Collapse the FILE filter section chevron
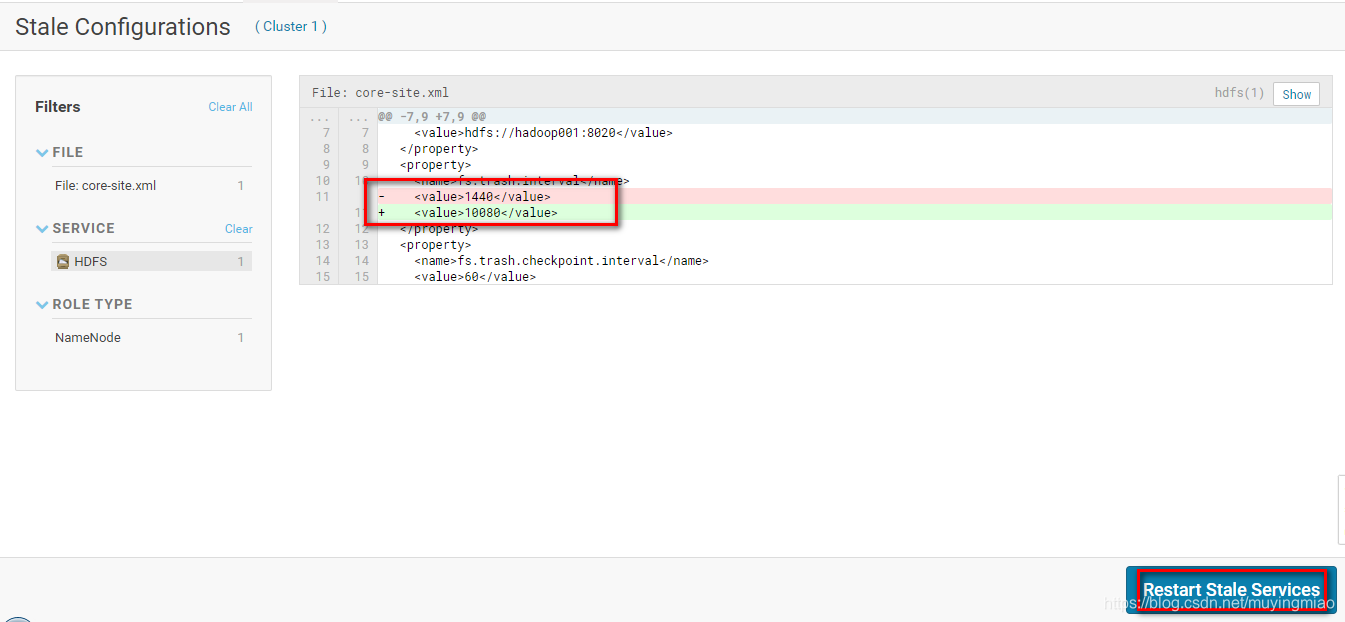Image resolution: width=1345 pixels, height=622 pixels. tap(42, 153)
